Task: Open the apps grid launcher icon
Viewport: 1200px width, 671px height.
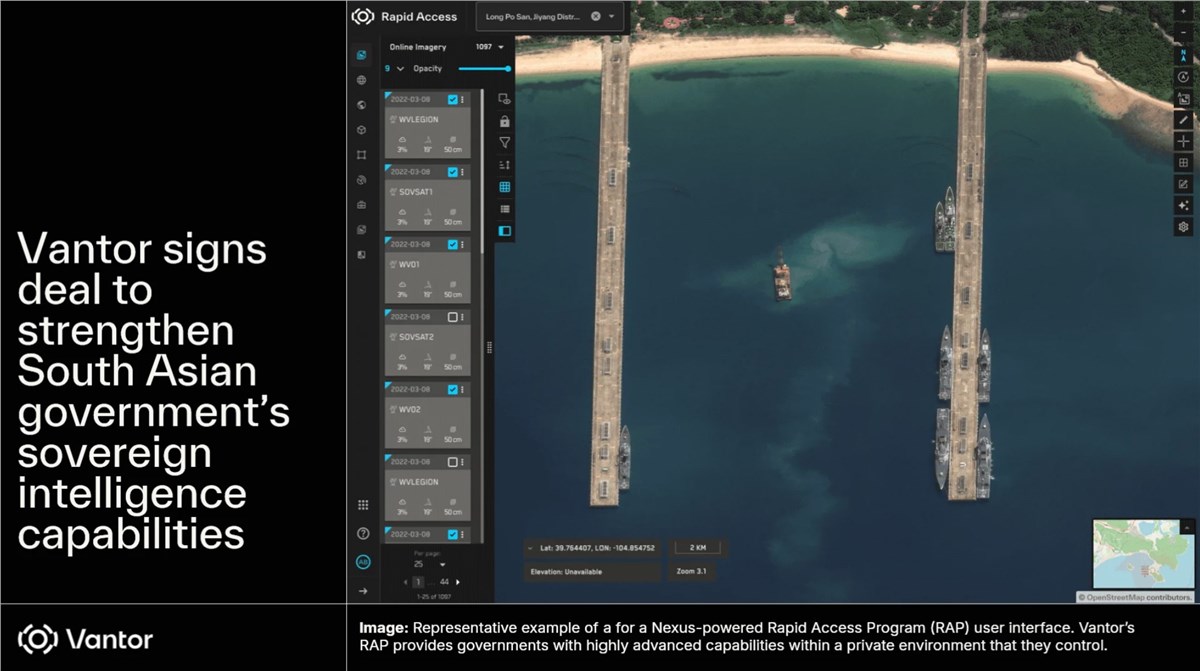Action: click(363, 506)
